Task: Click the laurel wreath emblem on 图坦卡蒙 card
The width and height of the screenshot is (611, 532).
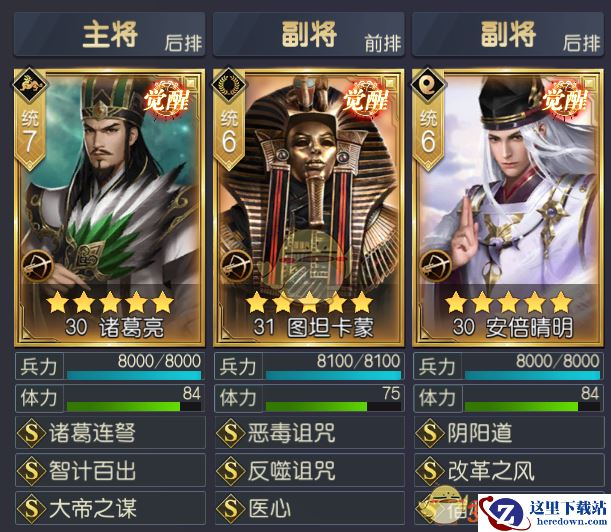Action: pyautogui.click(x=229, y=85)
